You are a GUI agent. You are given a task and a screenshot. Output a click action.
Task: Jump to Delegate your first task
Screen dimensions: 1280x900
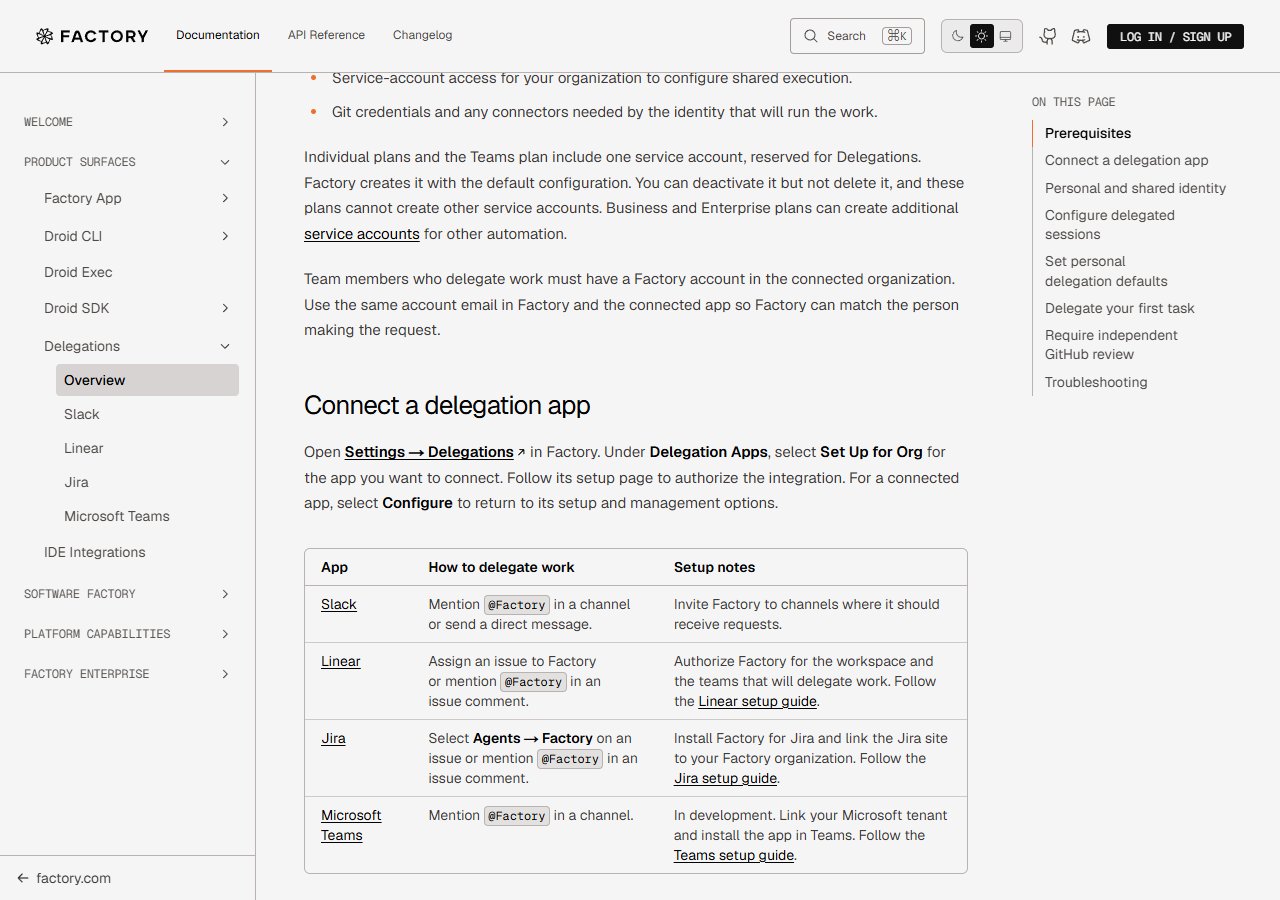point(1119,308)
